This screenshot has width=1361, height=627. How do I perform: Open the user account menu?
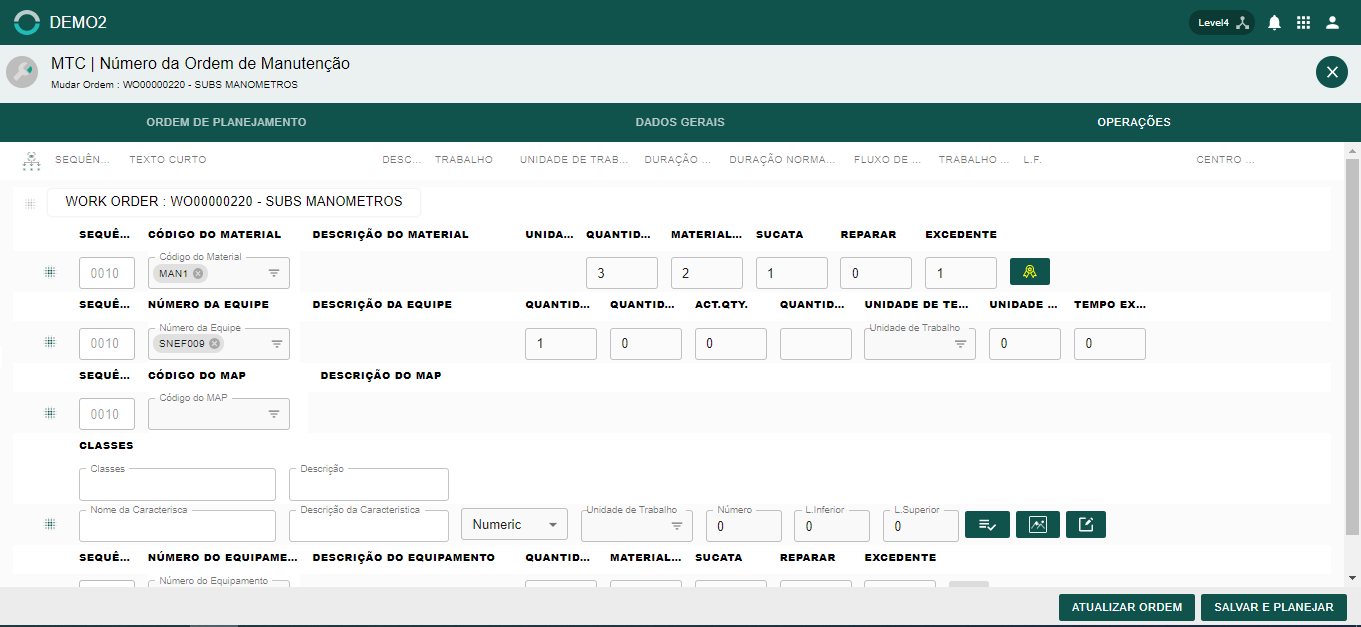point(1332,22)
